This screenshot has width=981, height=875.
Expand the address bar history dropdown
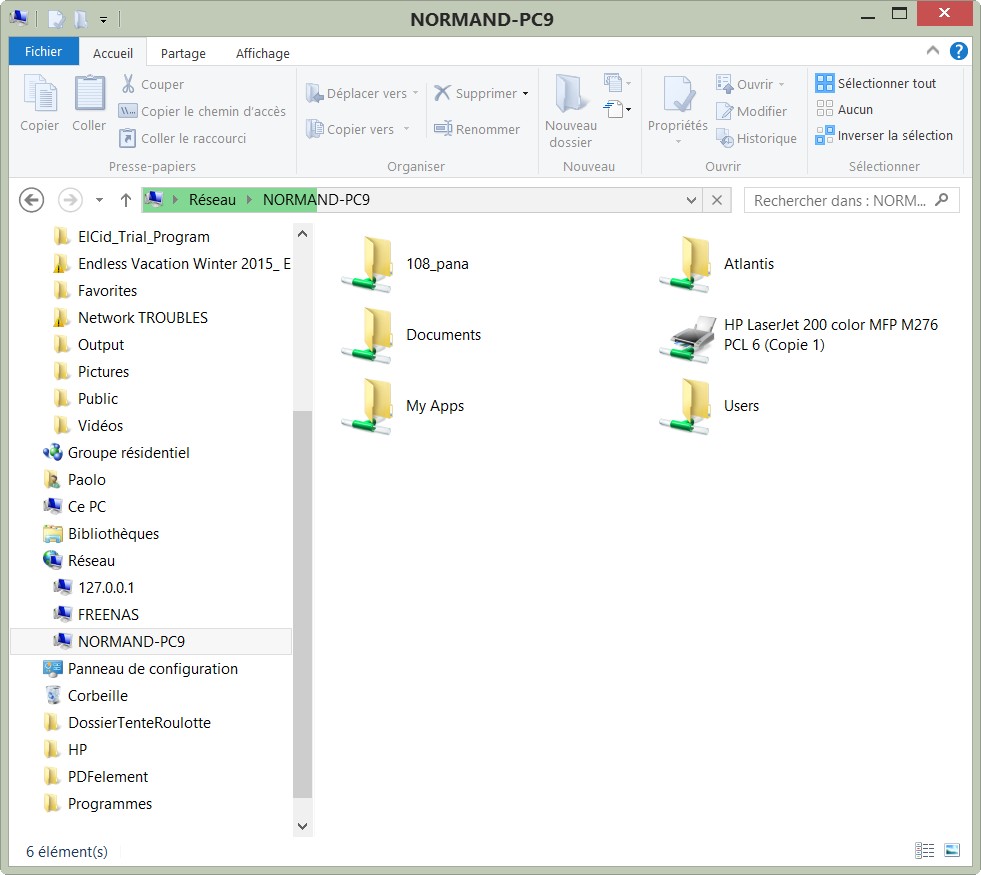tap(692, 200)
